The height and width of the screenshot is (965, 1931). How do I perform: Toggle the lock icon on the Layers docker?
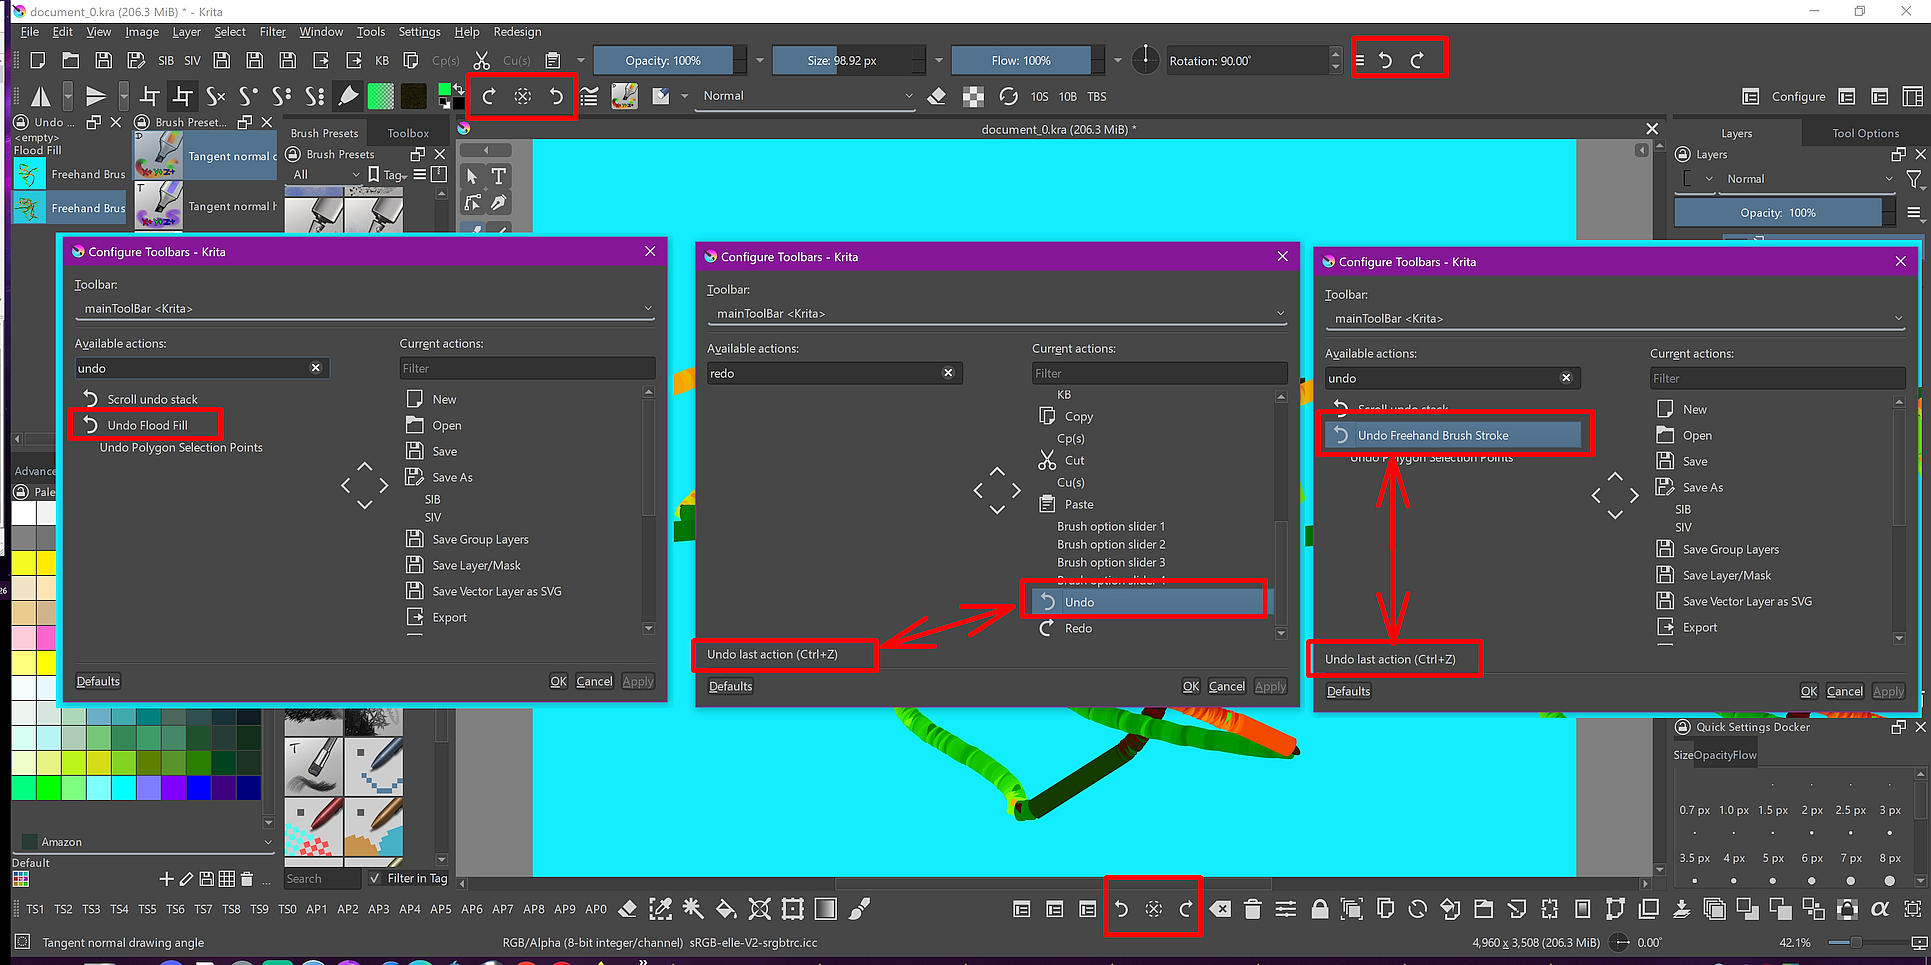tap(1683, 155)
